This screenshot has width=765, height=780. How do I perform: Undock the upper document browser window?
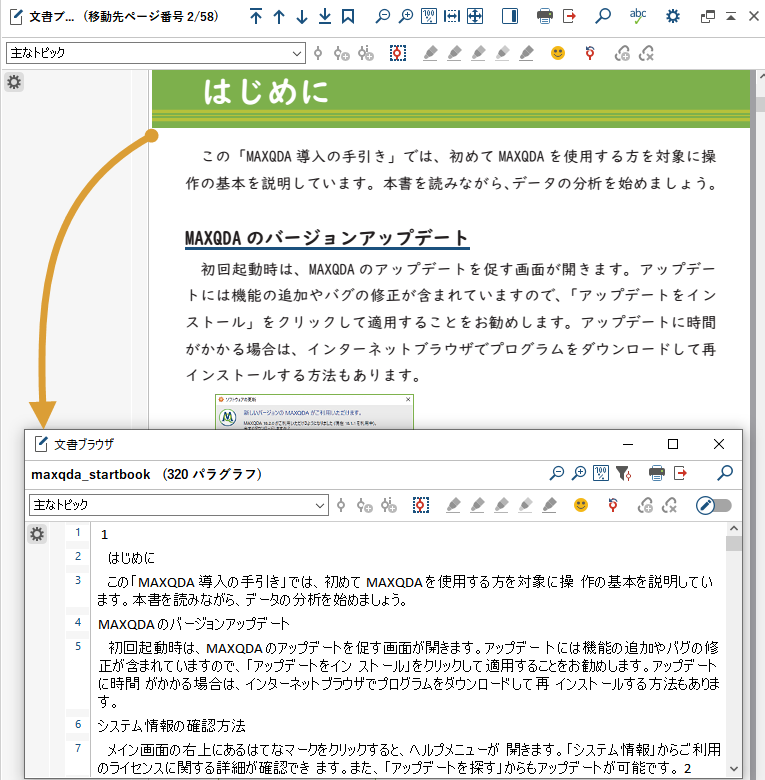(707, 16)
